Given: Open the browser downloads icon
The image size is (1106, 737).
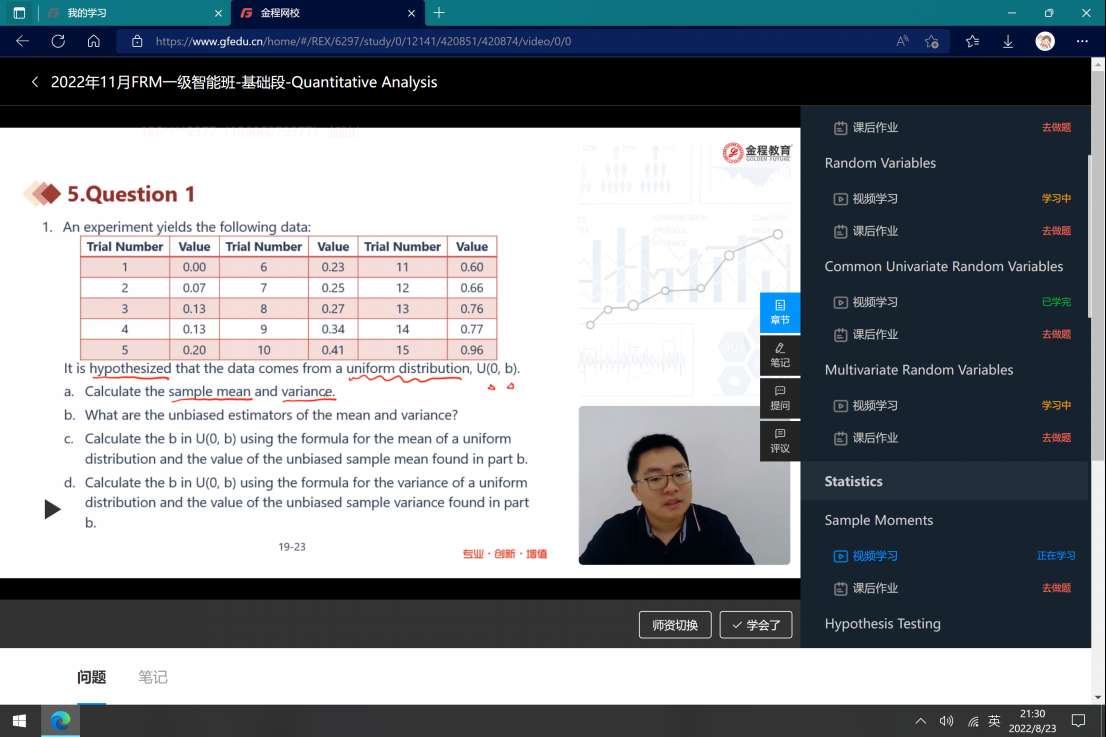Looking at the screenshot, I should [1008, 41].
